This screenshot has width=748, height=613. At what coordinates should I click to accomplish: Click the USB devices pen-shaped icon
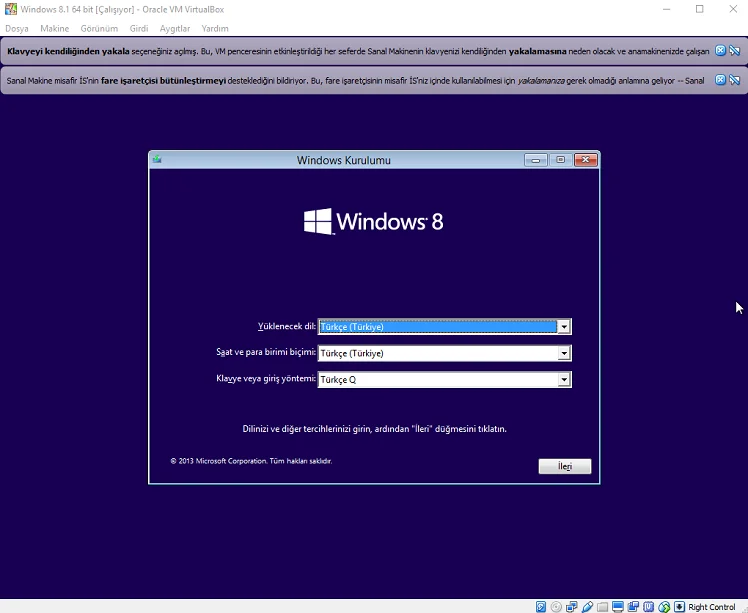(x=588, y=606)
